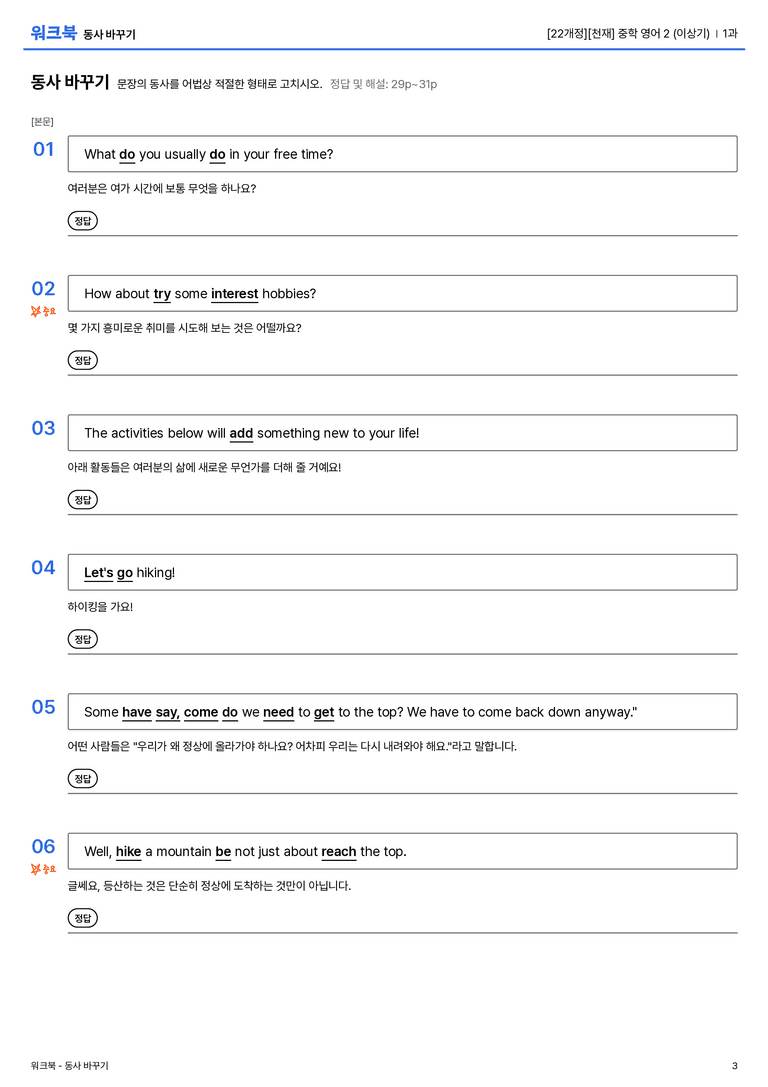Click the 정답 badge under question 06
The height and width of the screenshot is (1087, 768).
click(82, 917)
